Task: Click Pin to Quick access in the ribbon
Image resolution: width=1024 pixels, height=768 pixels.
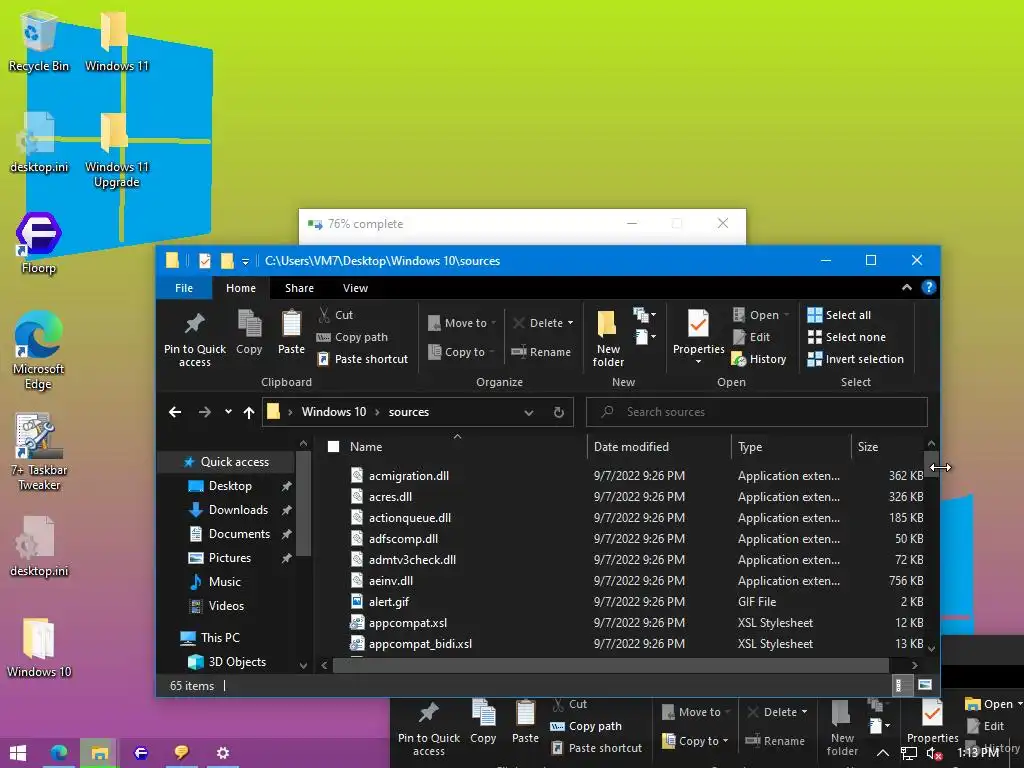Action: point(195,338)
